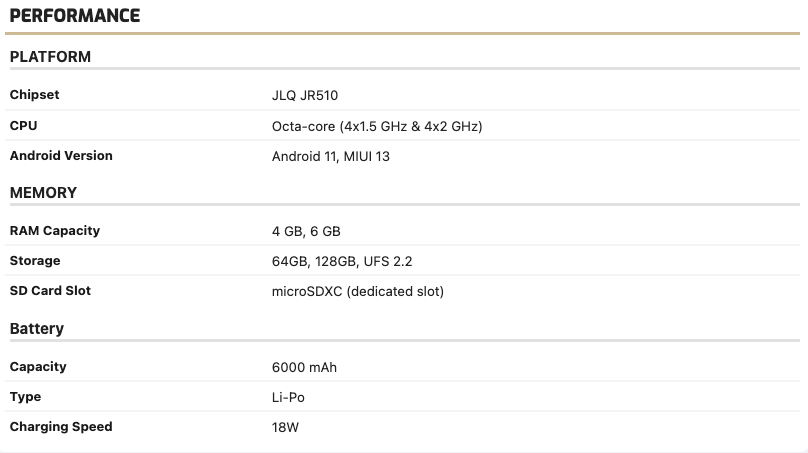Click the PERFORMANCE section heading

point(75,16)
